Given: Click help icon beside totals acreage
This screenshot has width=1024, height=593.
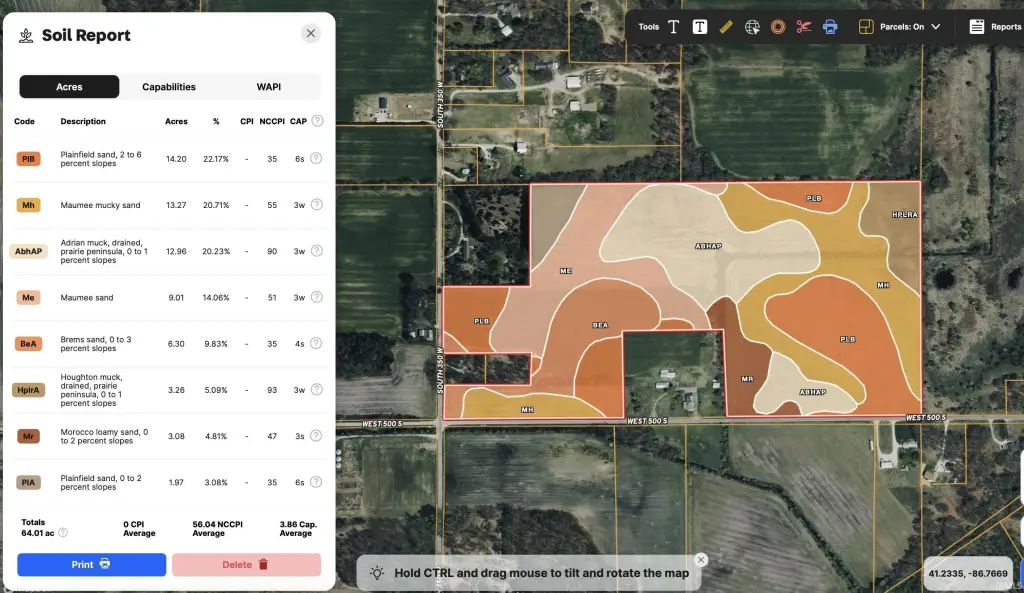Looking at the screenshot, I should 63,533.
